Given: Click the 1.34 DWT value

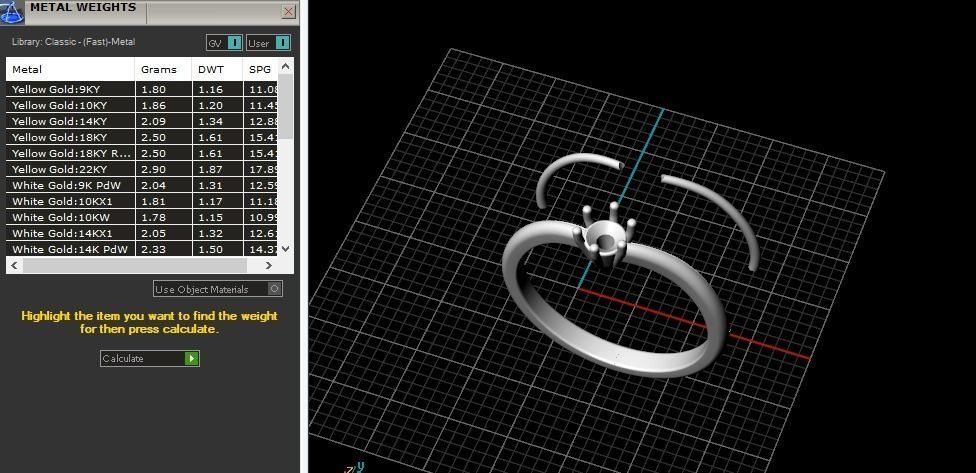Looking at the screenshot, I should click(x=210, y=121).
